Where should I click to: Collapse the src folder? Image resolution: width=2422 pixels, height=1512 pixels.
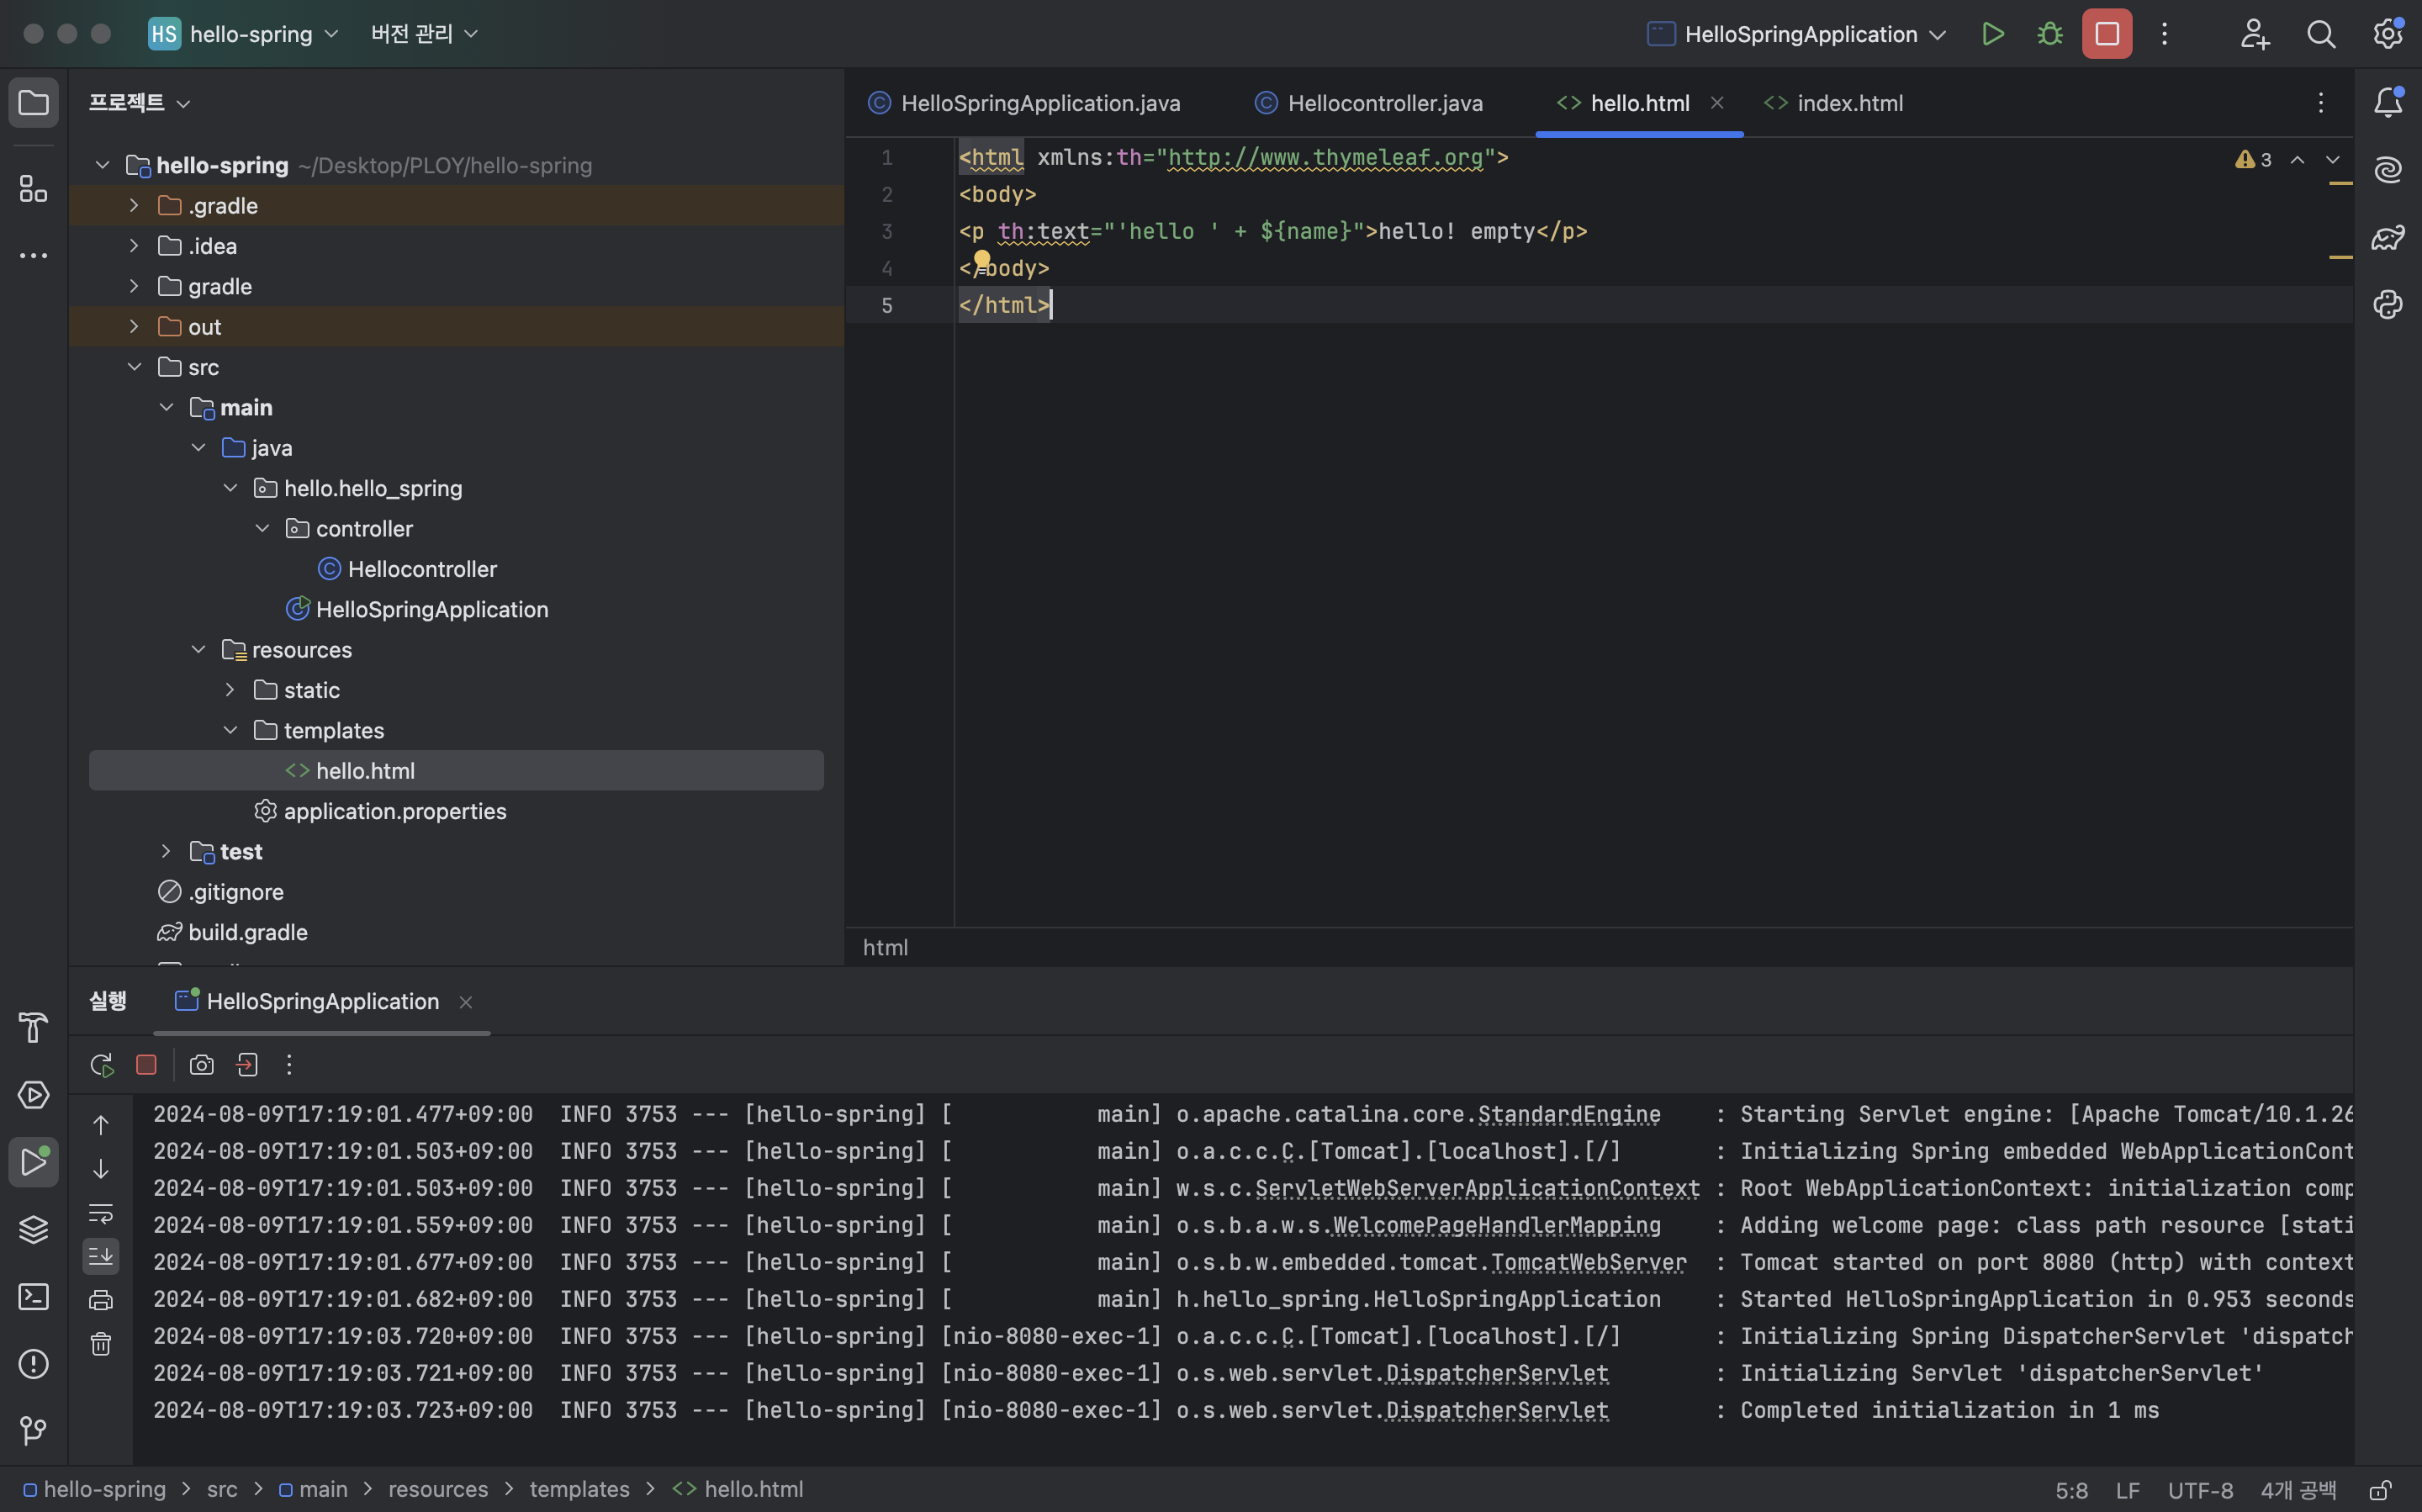click(134, 367)
